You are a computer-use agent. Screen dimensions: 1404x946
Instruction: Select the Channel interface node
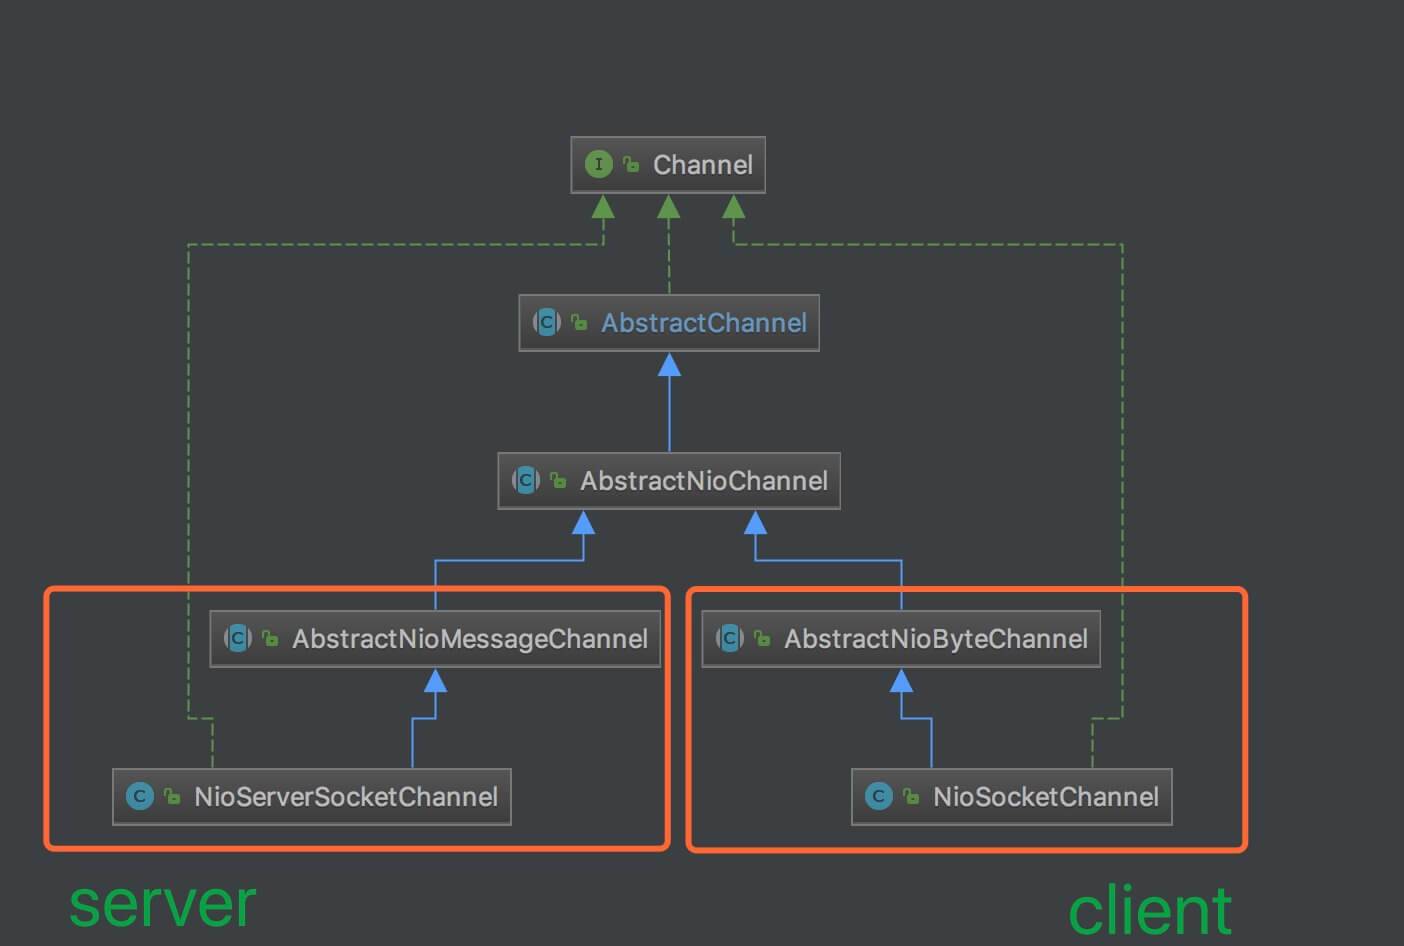[x=668, y=165]
